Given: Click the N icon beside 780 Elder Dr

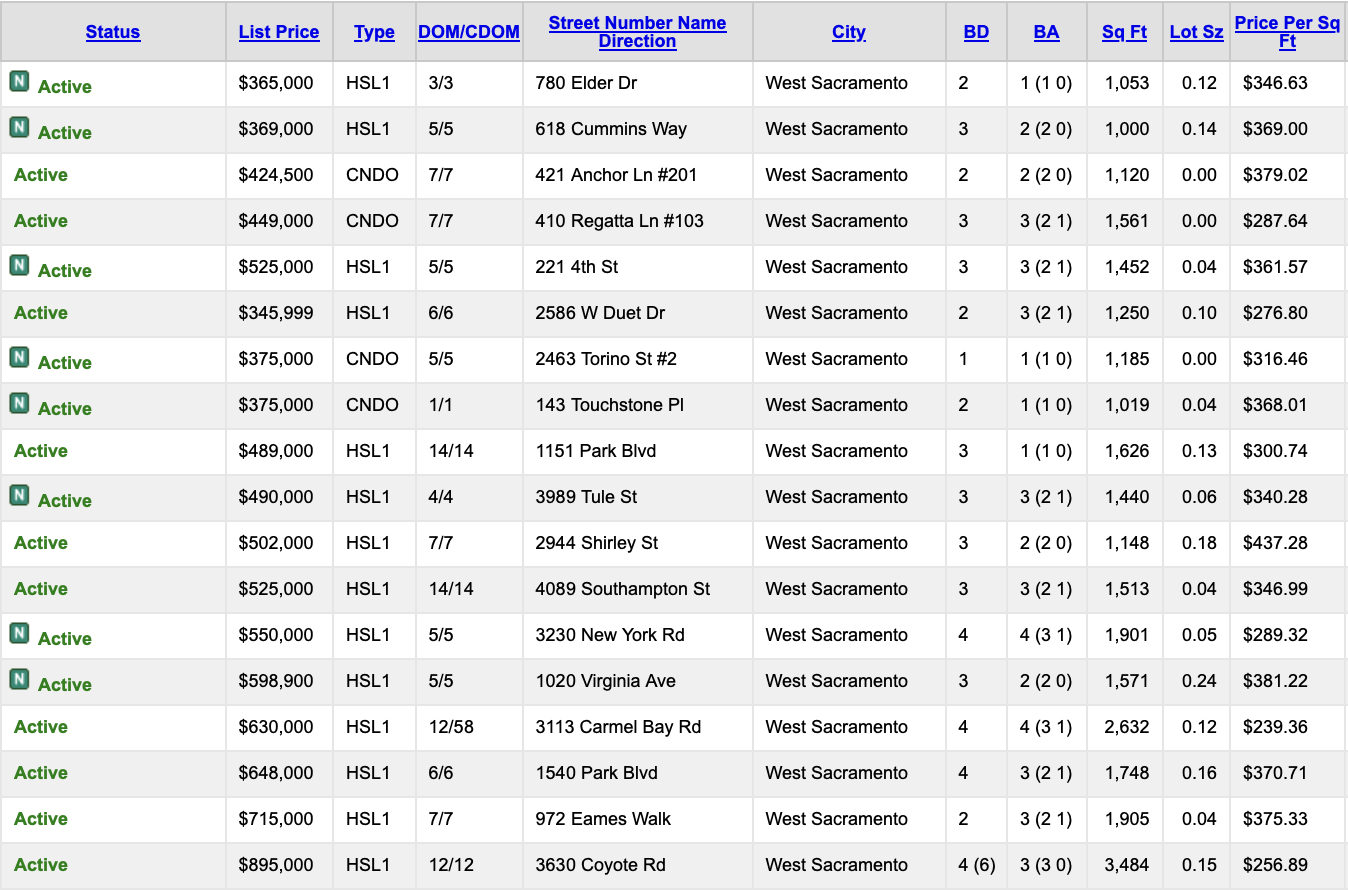Looking at the screenshot, I should point(19,81).
